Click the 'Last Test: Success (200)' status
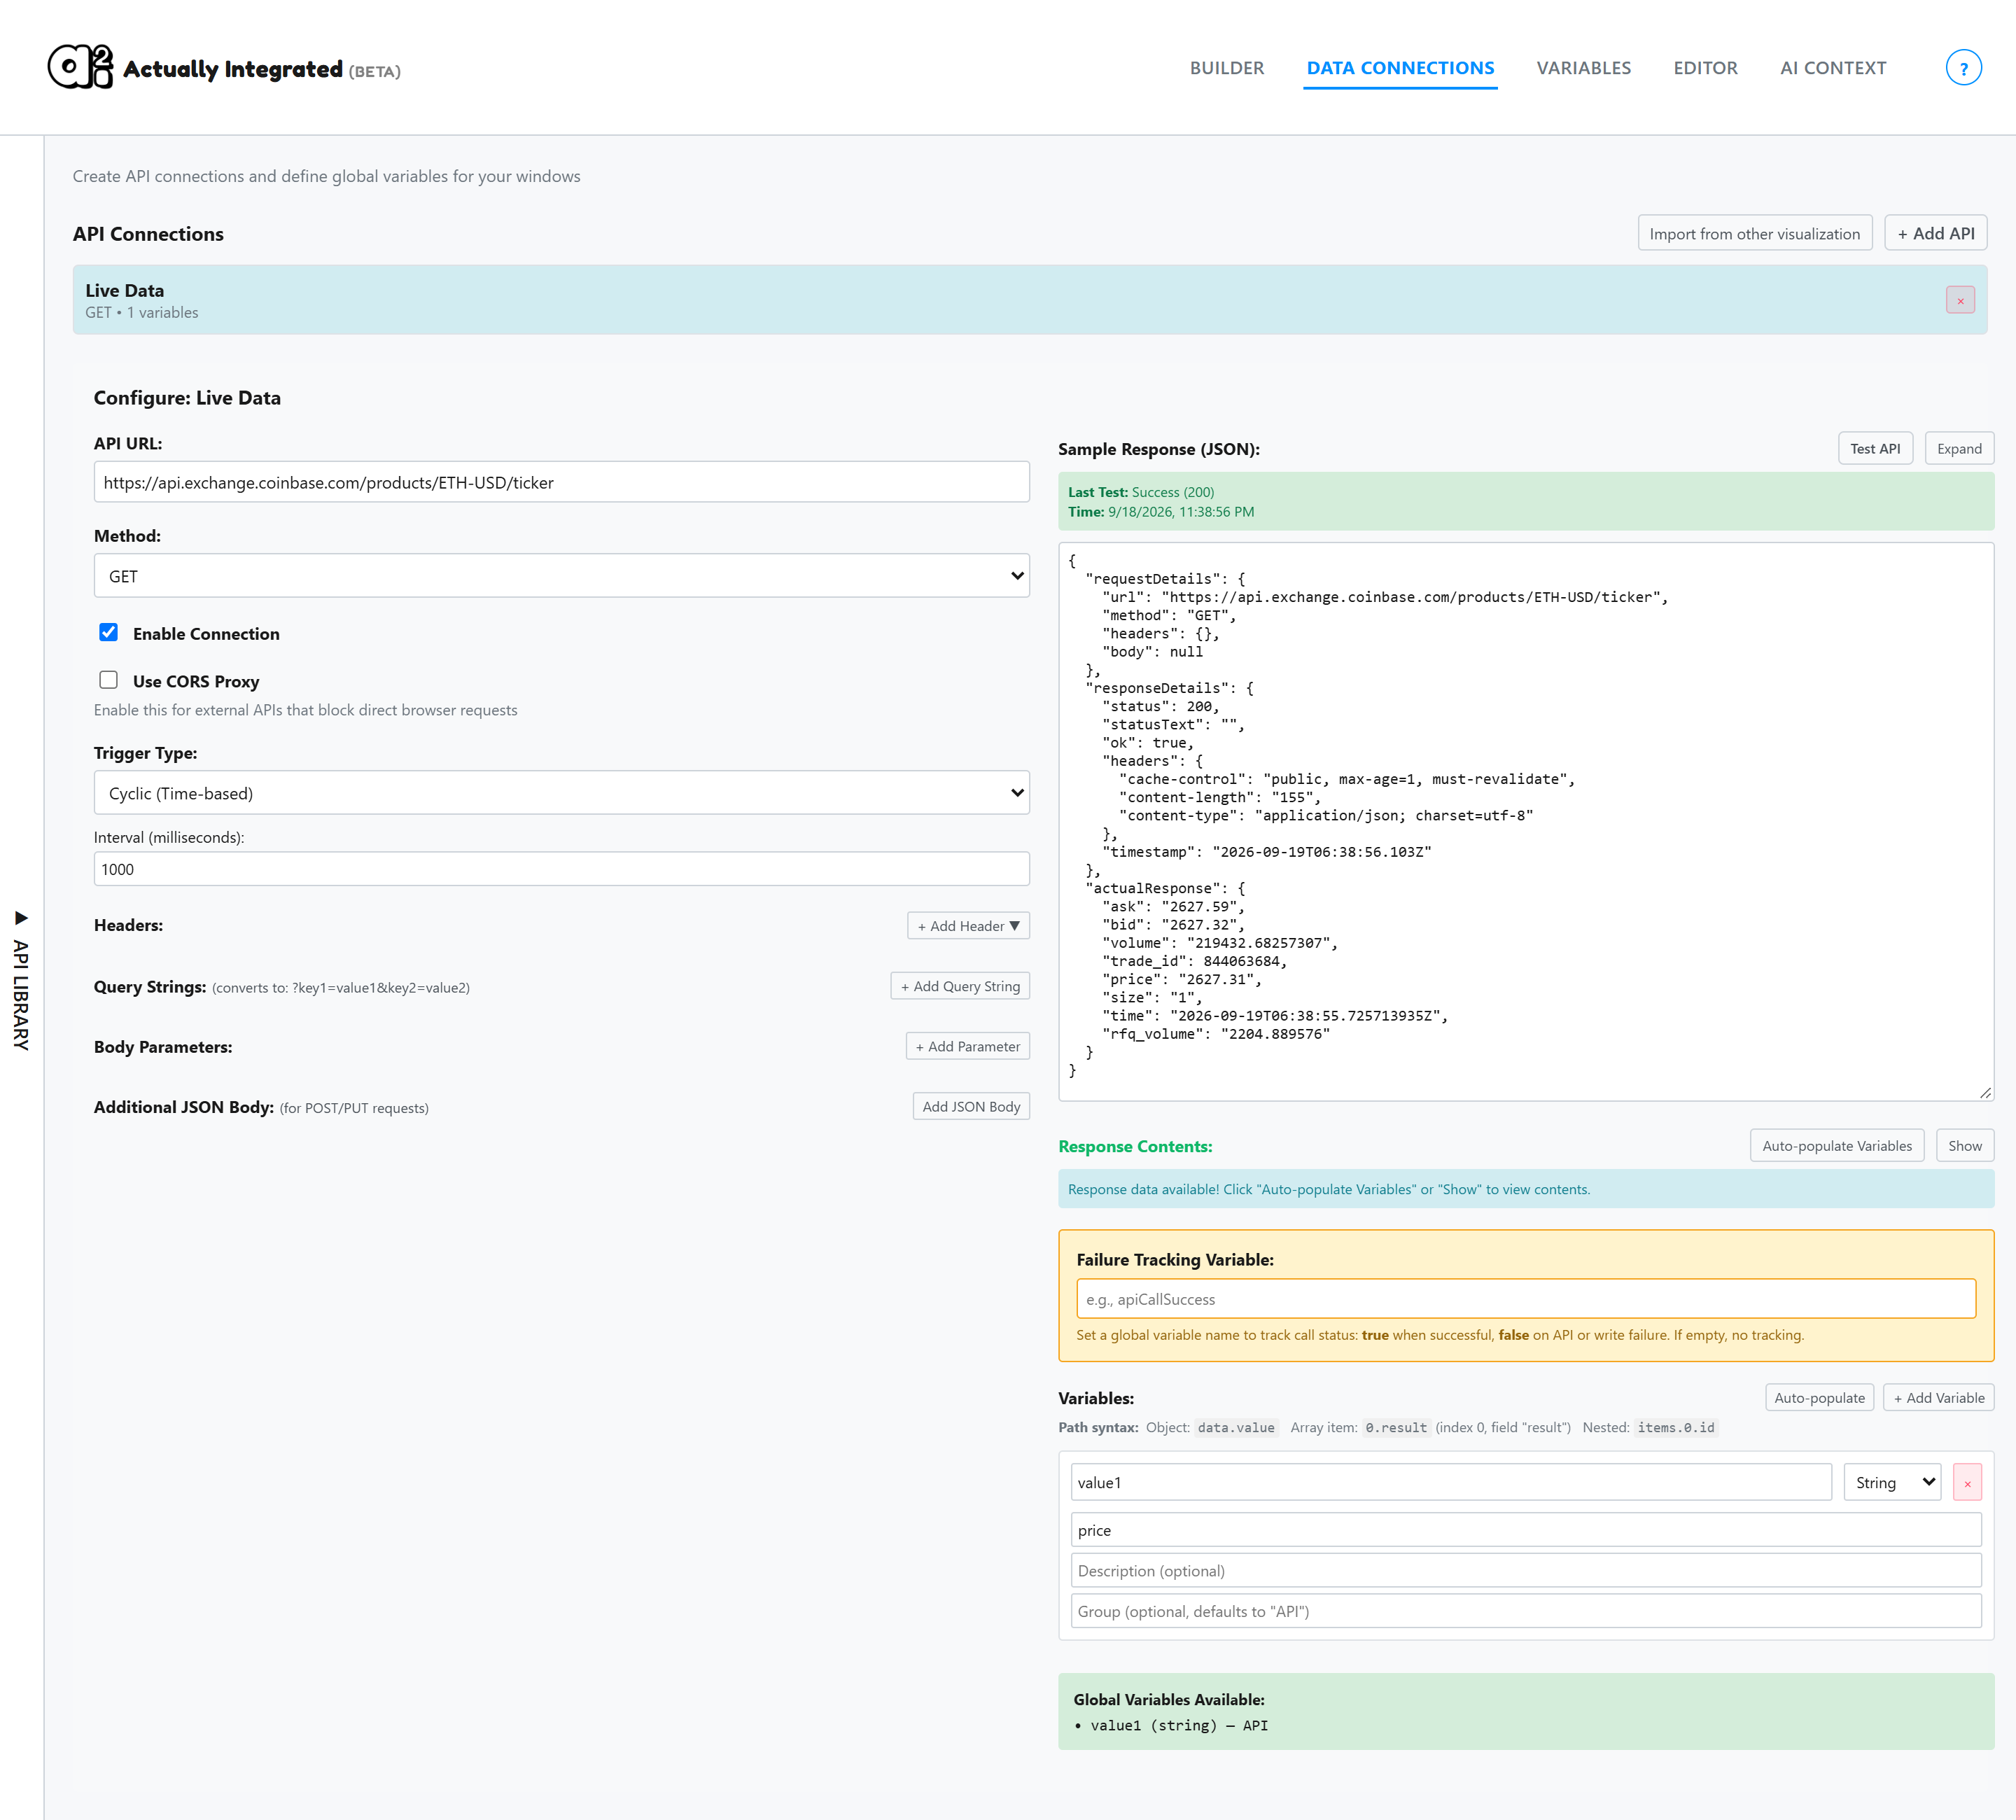The height and width of the screenshot is (1820, 2016). coord(1141,492)
